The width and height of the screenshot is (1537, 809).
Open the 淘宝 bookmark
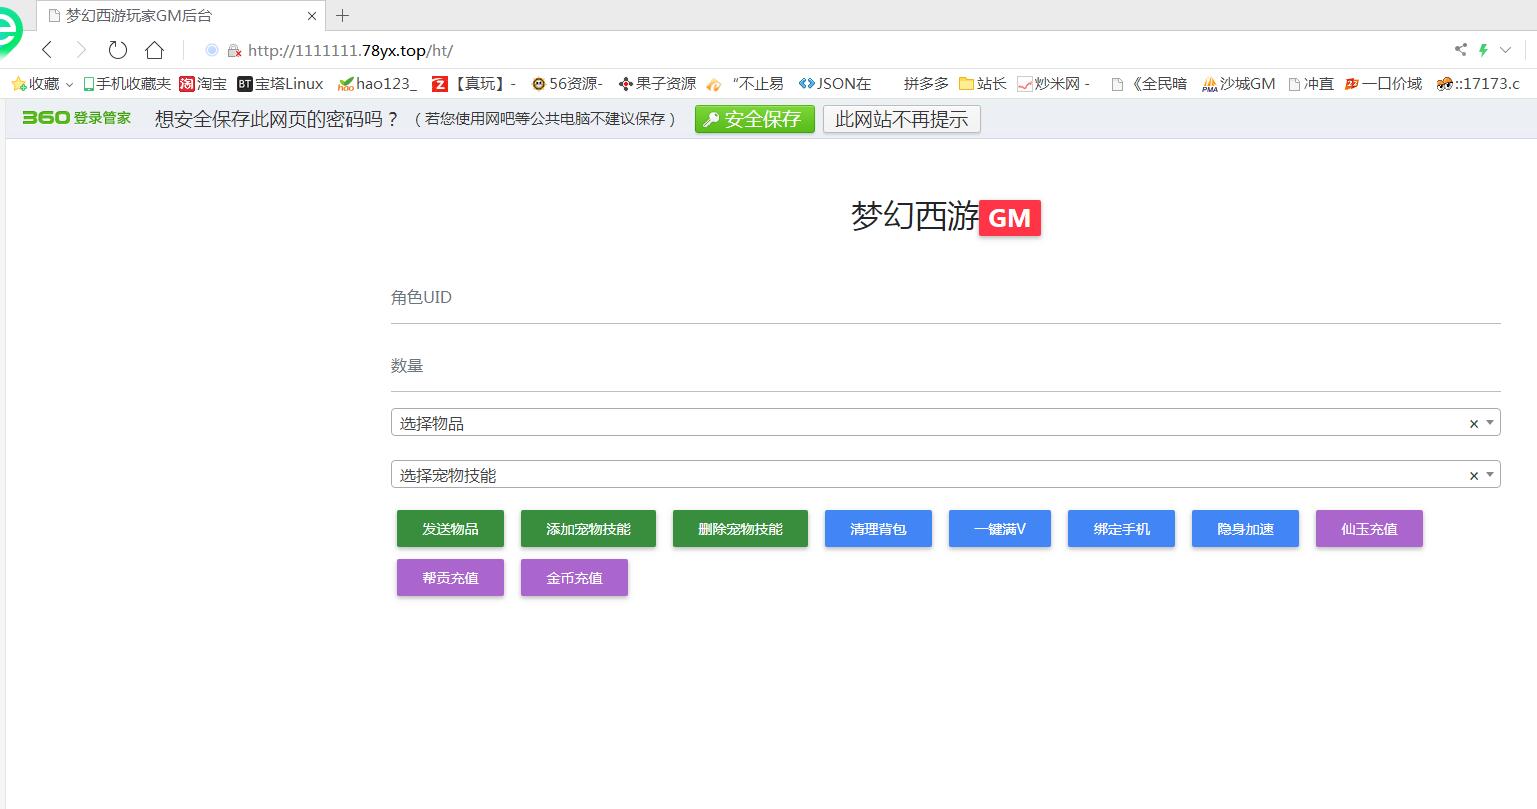[x=203, y=84]
